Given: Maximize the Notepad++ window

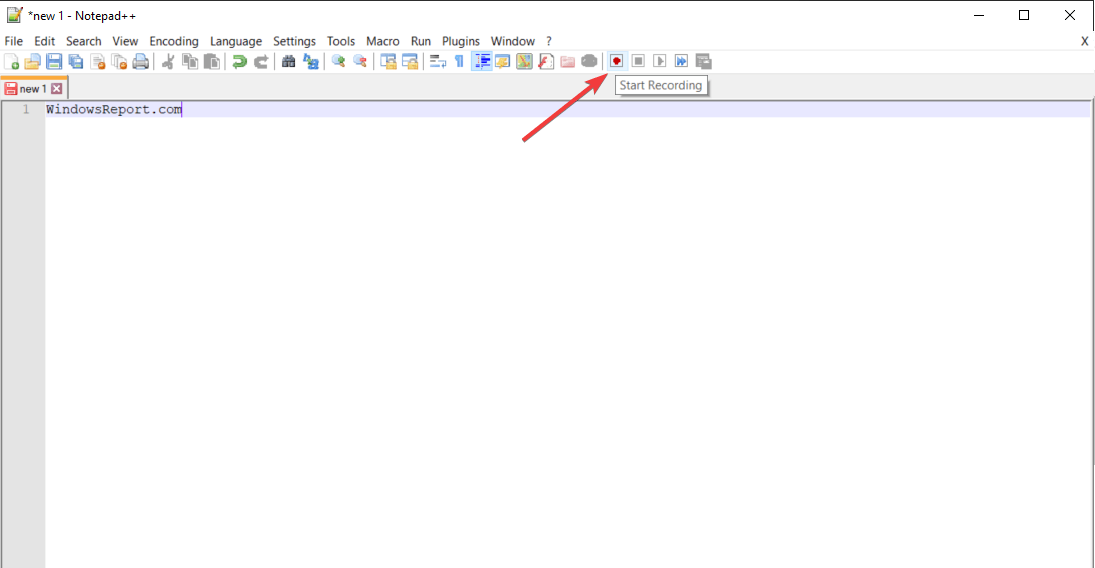Looking at the screenshot, I should click(x=1024, y=15).
